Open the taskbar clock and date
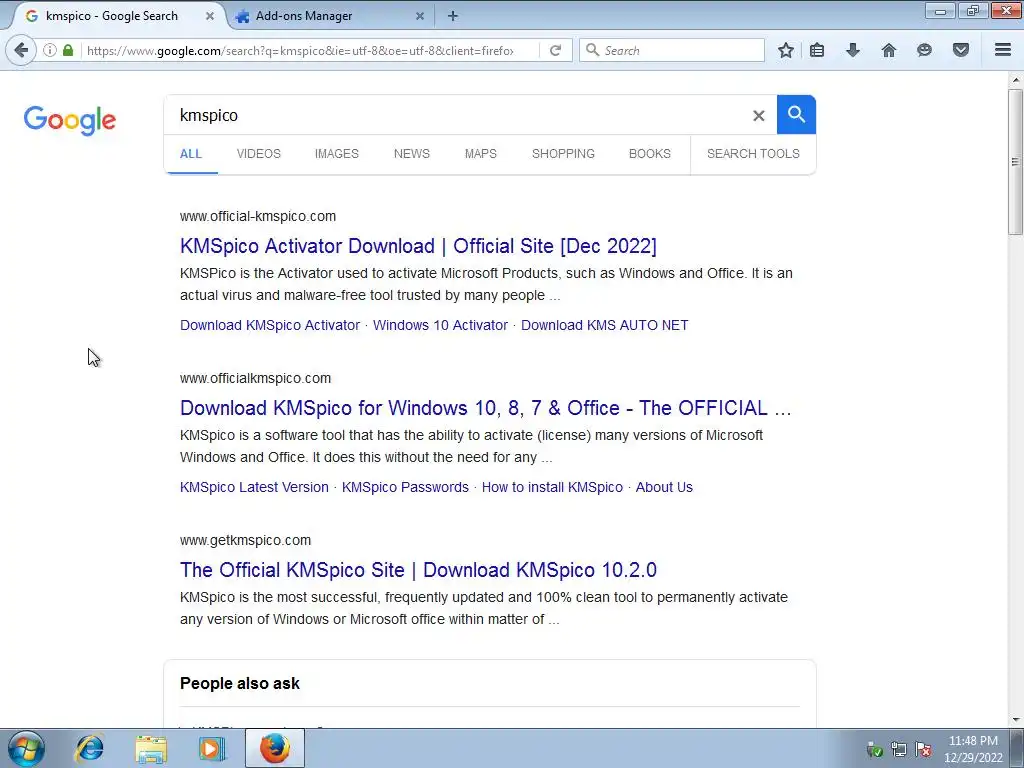Image resolution: width=1024 pixels, height=768 pixels. (x=973, y=749)
